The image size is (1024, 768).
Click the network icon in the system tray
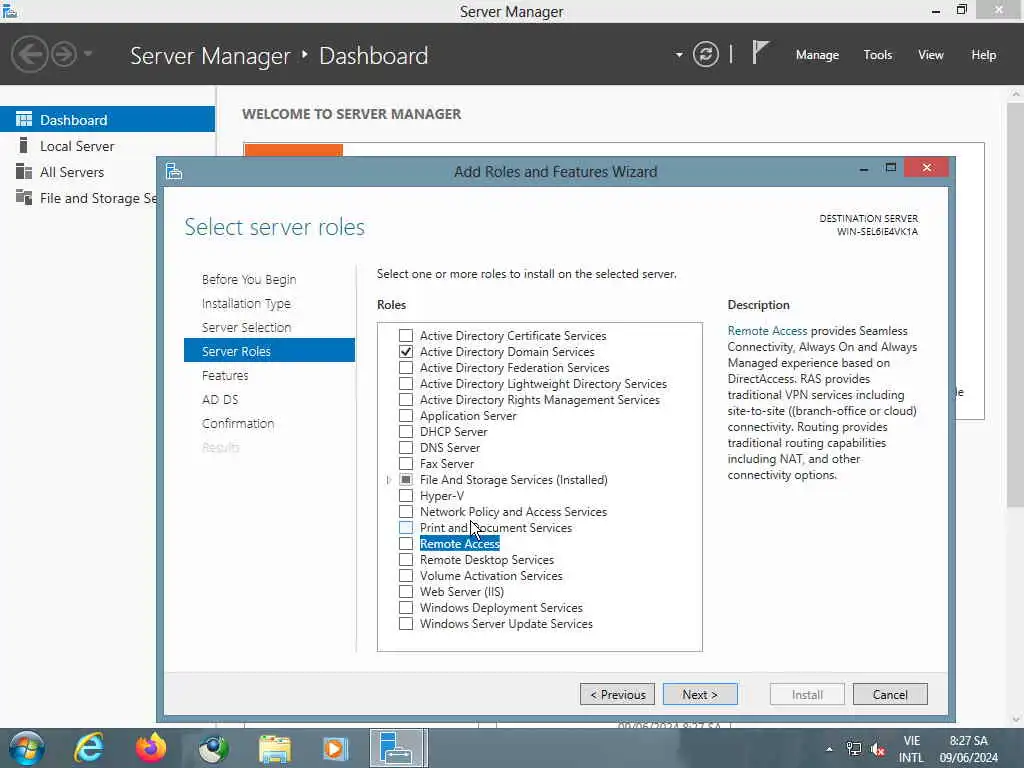coord(853,749)
